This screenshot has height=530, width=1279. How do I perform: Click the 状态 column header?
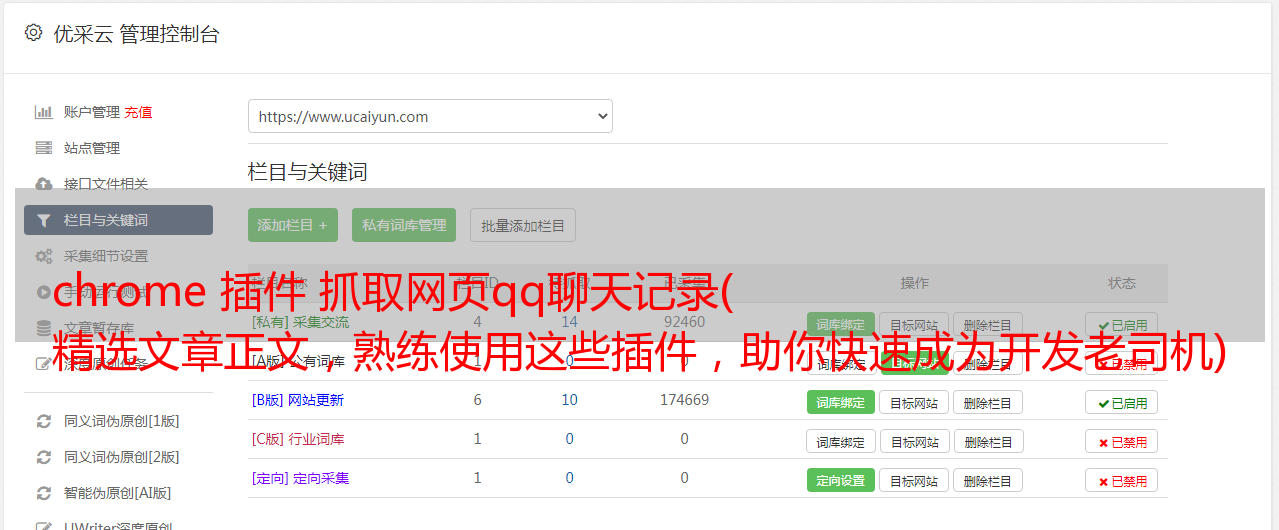(1122, 283)
